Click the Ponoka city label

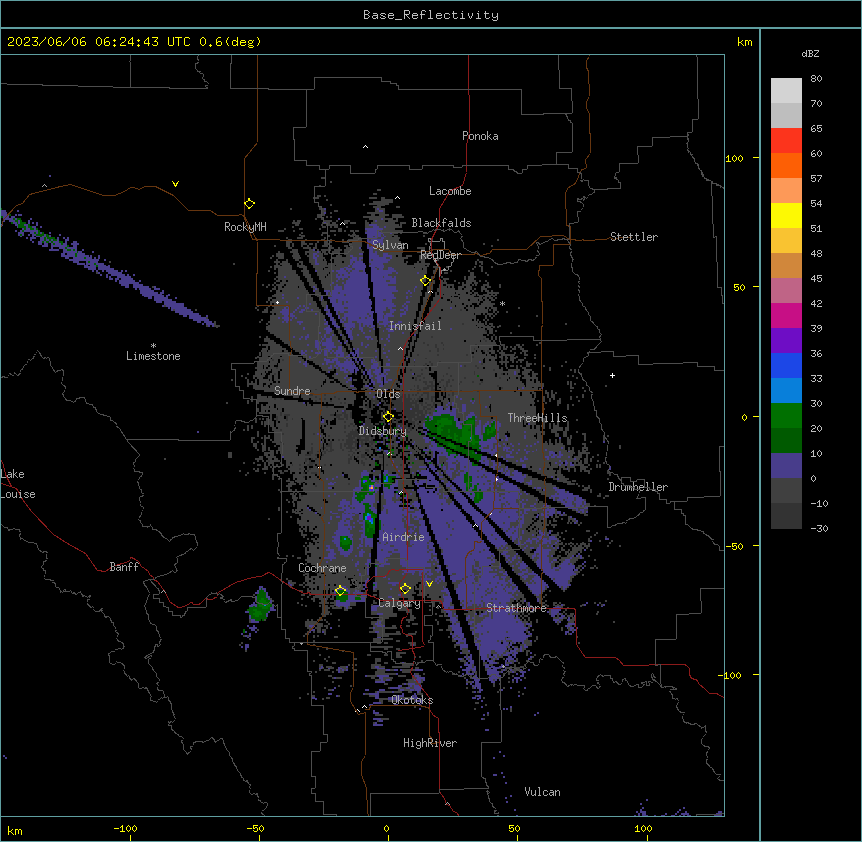480,136
